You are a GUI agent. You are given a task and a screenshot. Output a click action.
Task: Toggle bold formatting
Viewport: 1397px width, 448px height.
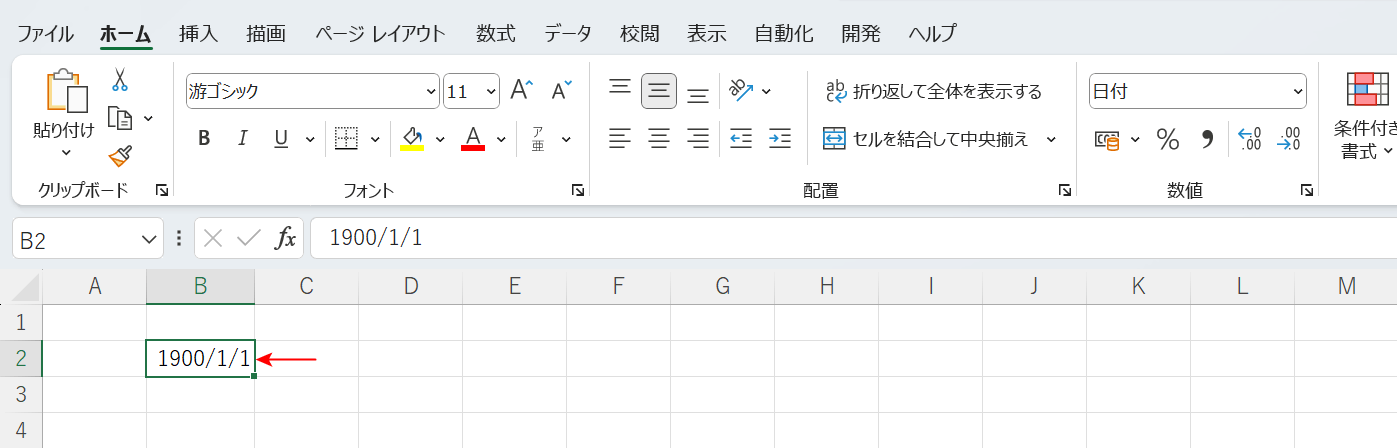tap(204, 138)
